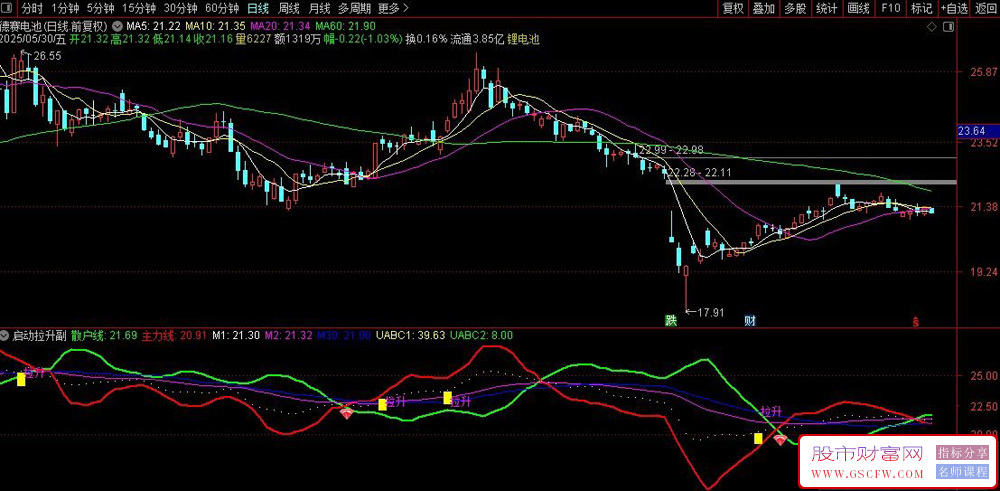Click the MA20: 21.34 label
Viewport: 1000px width, 491px height.
281,26
